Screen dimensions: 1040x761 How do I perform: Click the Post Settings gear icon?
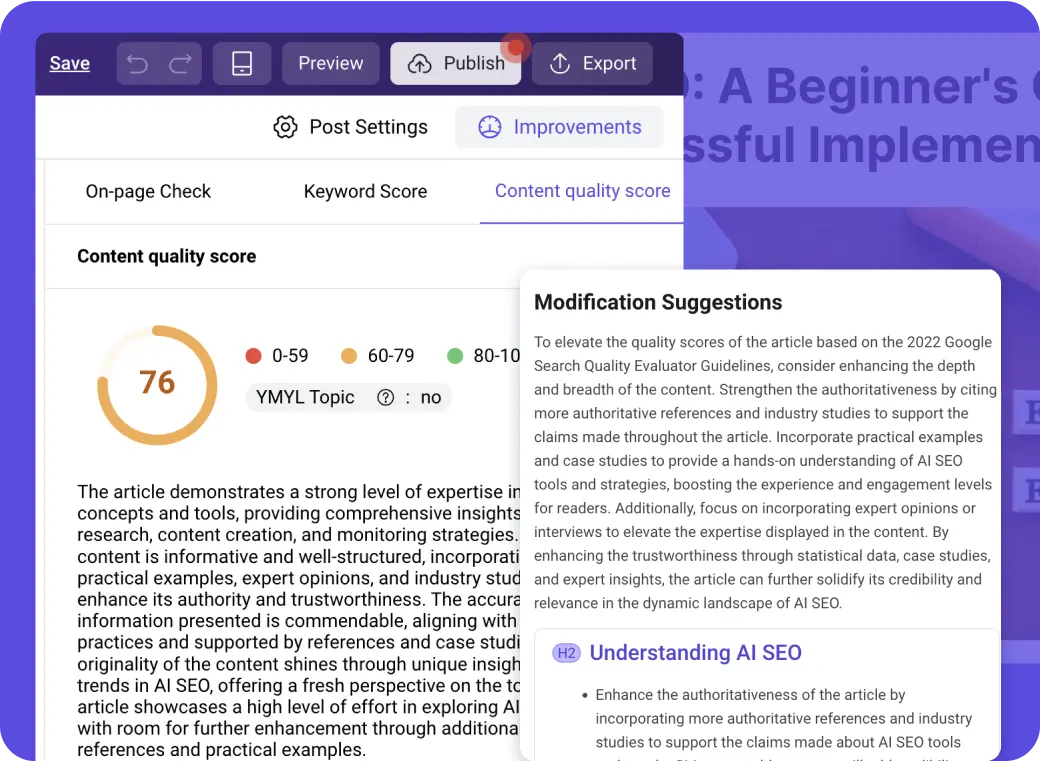(x=286, y=127)
